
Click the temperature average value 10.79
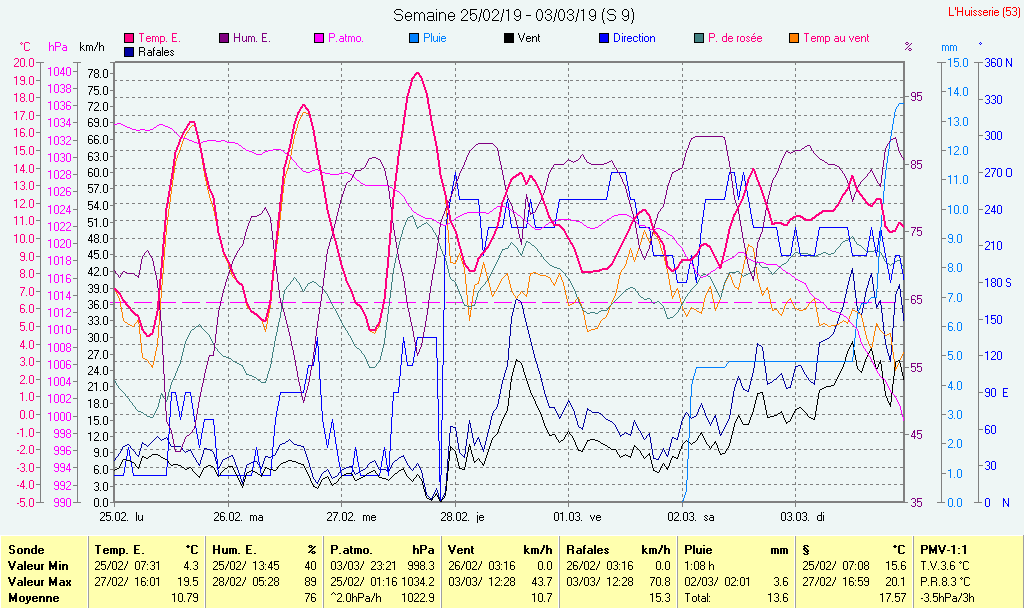(x=185, y=598)
